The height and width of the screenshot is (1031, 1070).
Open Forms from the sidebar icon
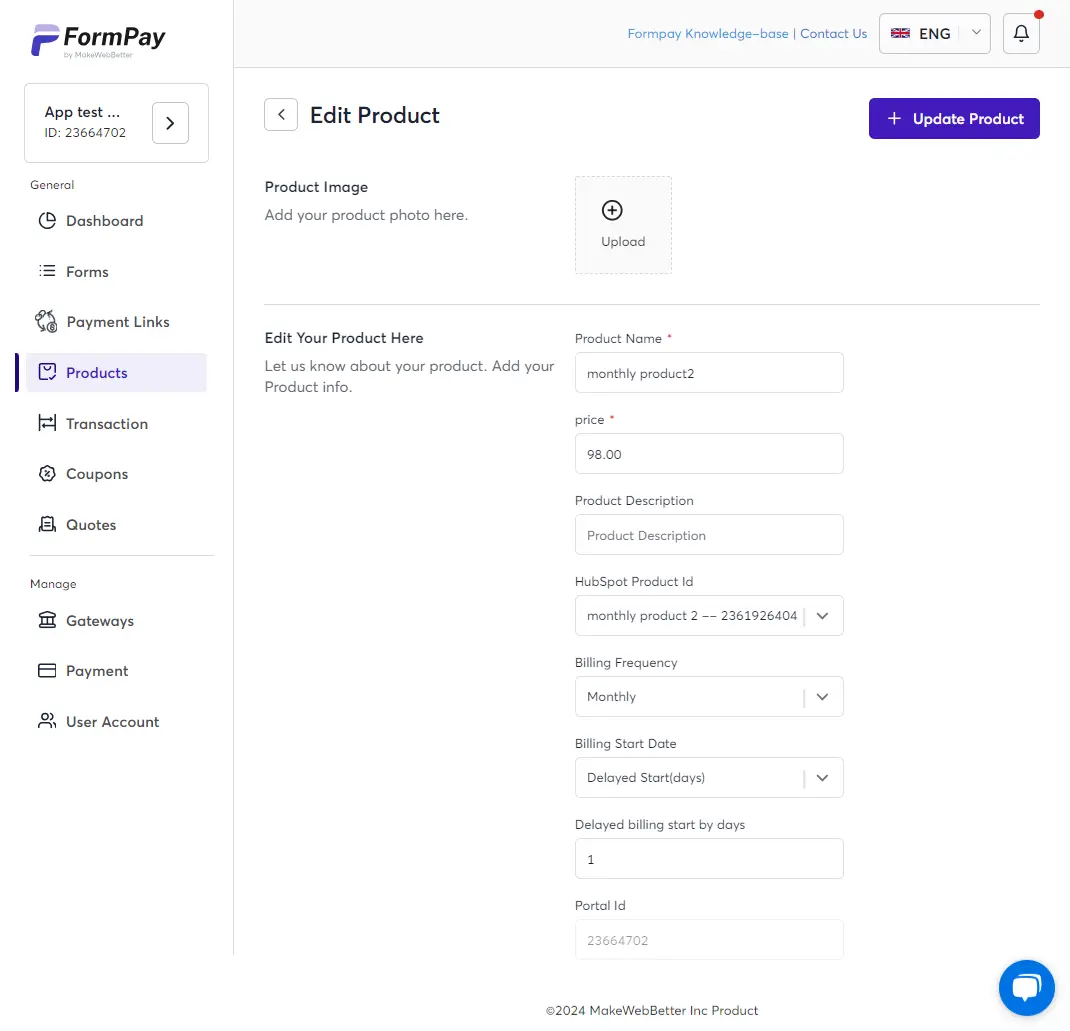[45, 271]
